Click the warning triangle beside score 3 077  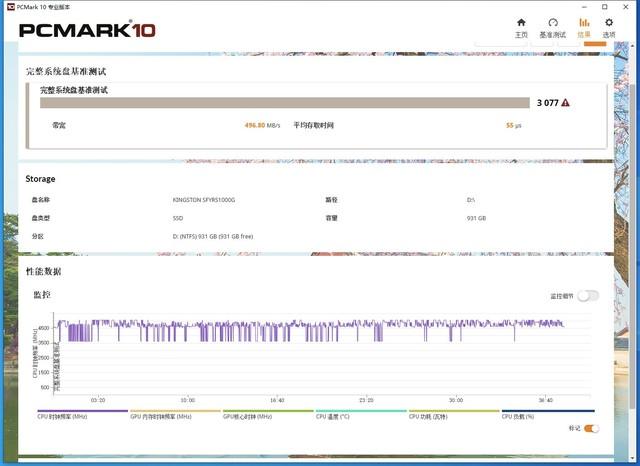click(x=565, y=103)
